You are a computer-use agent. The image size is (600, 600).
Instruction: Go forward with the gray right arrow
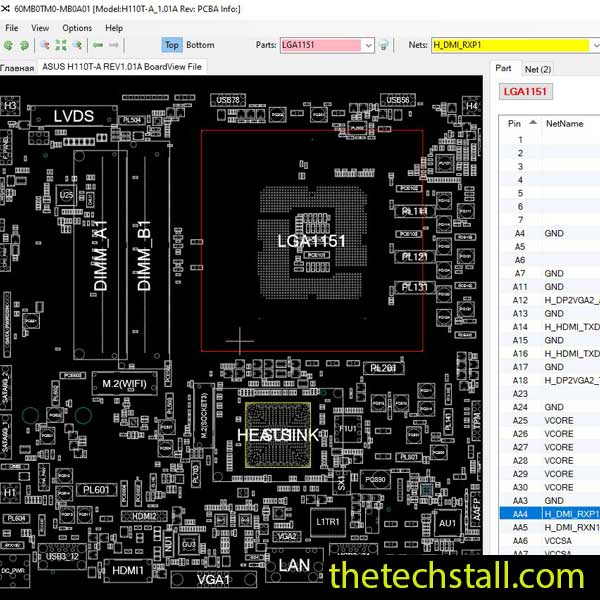(x=114, y=45)
